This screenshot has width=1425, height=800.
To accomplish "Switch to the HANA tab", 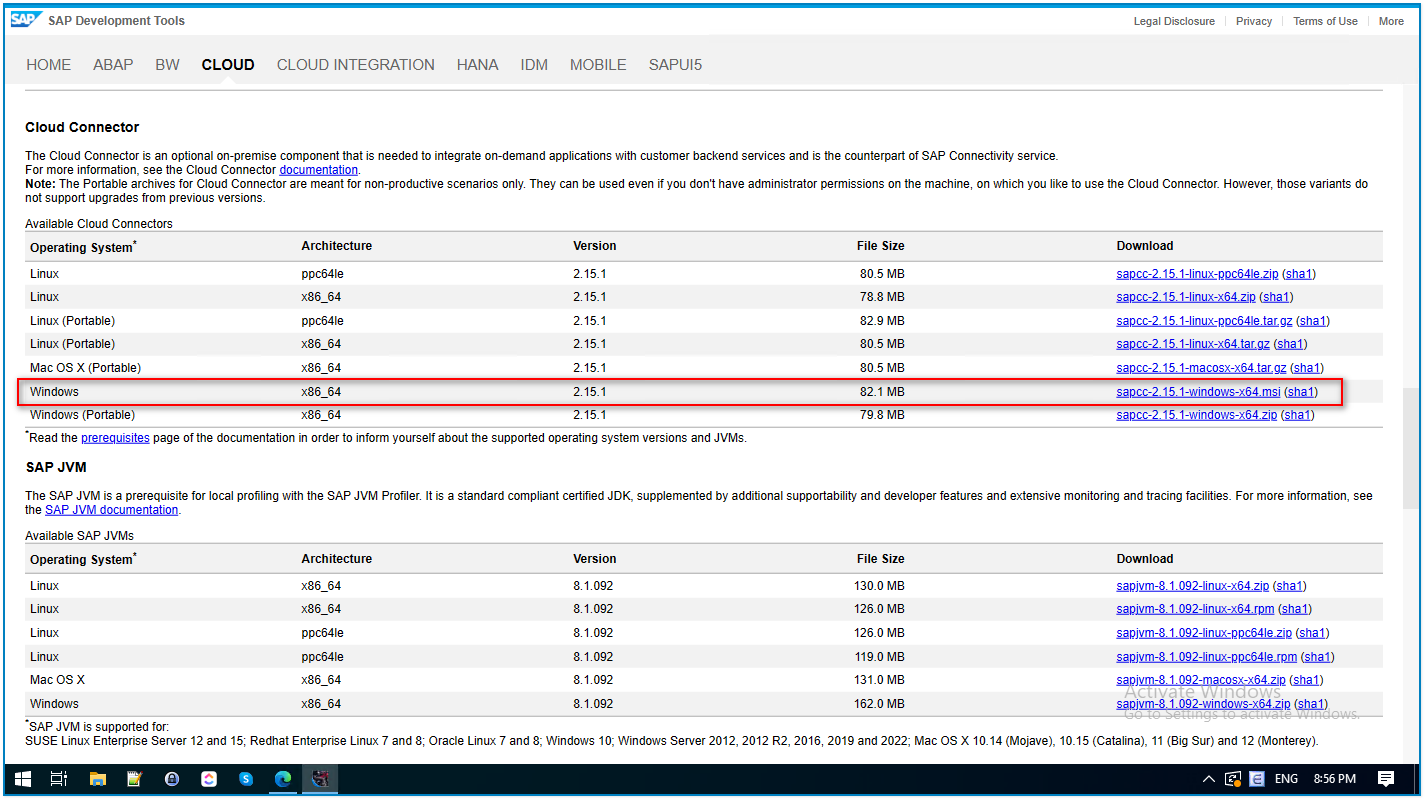I will pos(477,64).
